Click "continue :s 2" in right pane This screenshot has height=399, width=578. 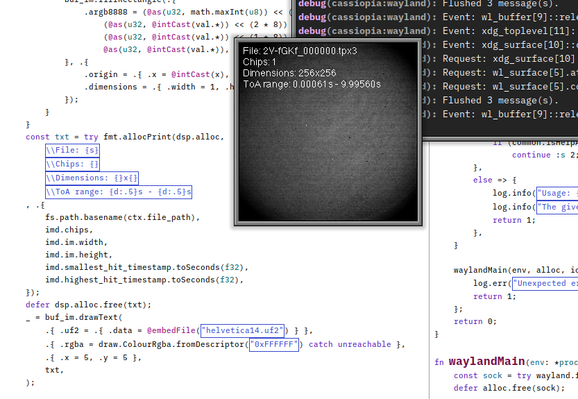pos(544,155)
